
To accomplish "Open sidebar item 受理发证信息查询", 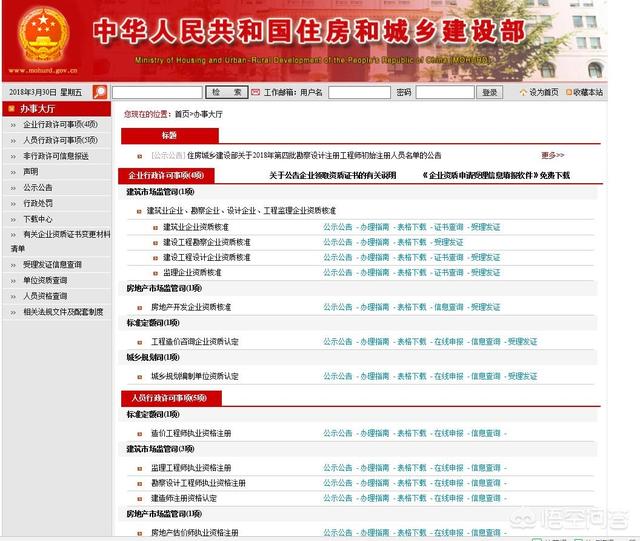I will pyautogui.click(x=52, y=265).
